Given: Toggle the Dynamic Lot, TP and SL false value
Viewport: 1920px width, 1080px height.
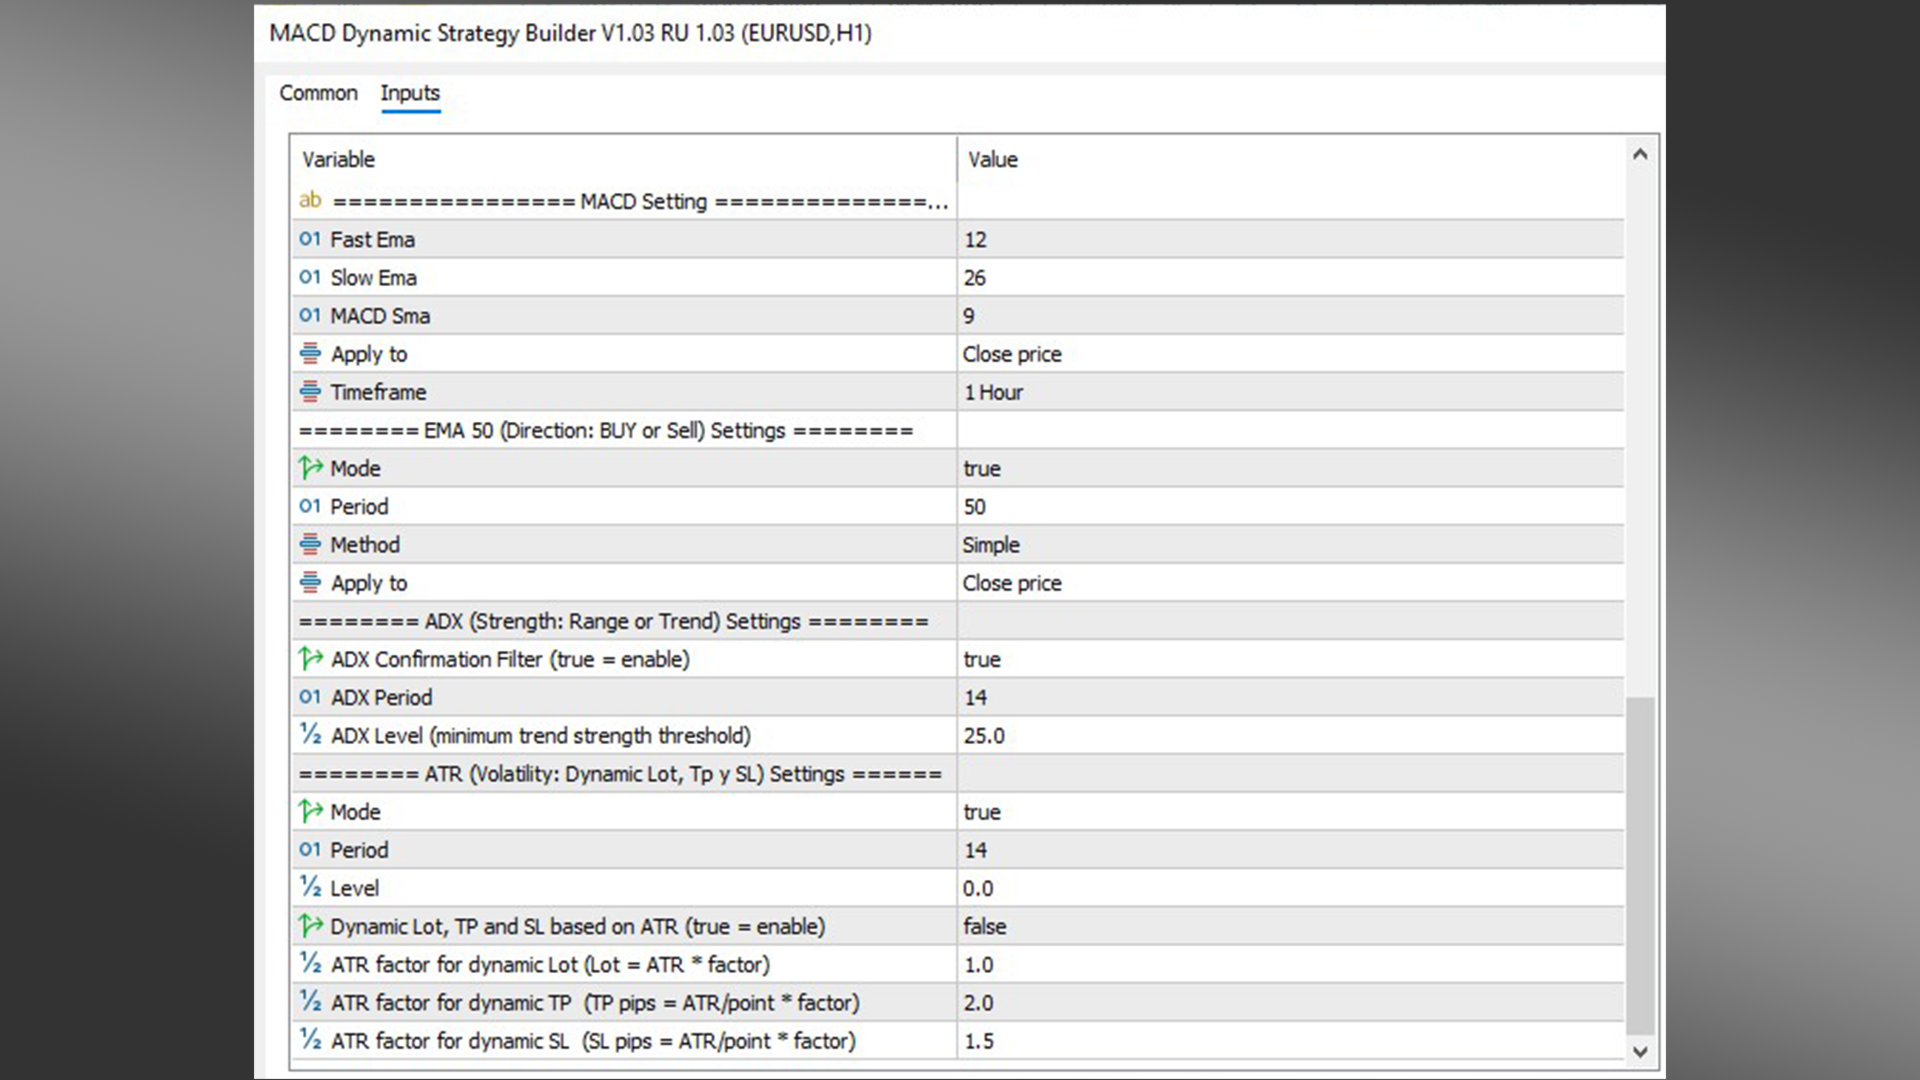Looking at the screenshot, I should click(984, 926).
